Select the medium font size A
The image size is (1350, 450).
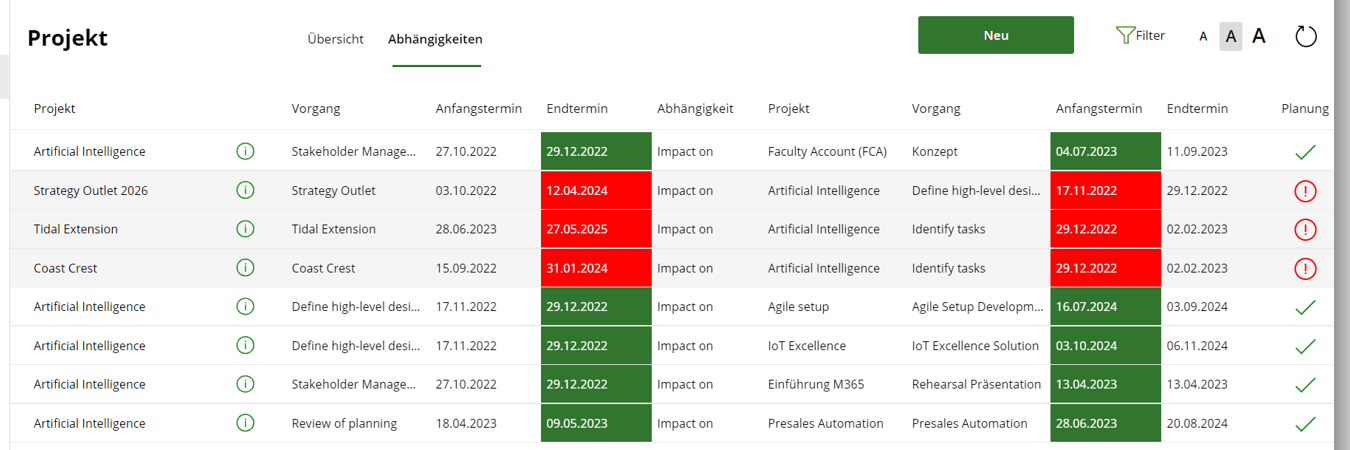tap(1231, 37)
